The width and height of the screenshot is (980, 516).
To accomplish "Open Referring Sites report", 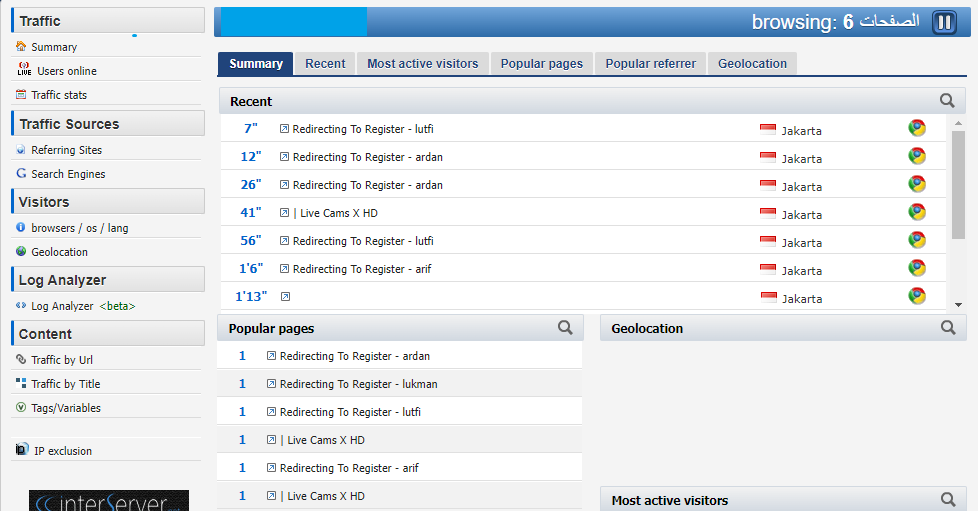I will click(66, 150).
